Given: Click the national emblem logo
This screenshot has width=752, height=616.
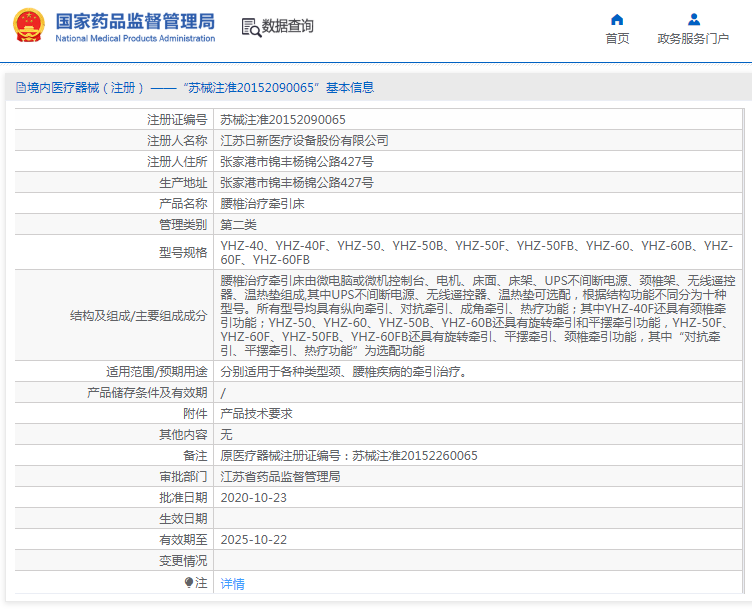Looking at the screenshot, I should 29,25.
